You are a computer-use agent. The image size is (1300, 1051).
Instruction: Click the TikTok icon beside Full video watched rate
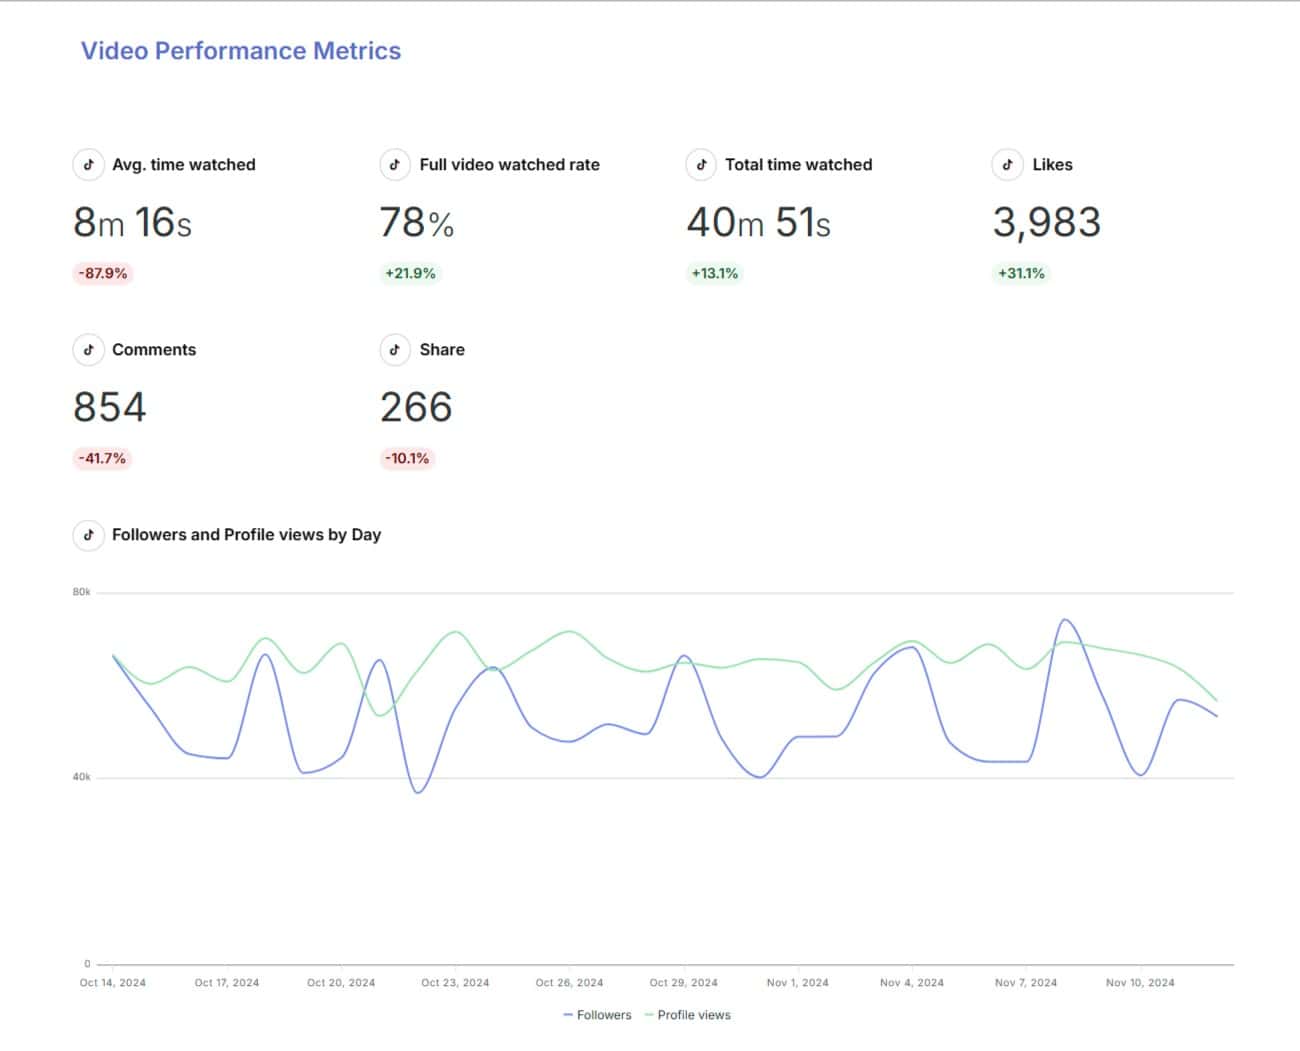pos(395,164)
